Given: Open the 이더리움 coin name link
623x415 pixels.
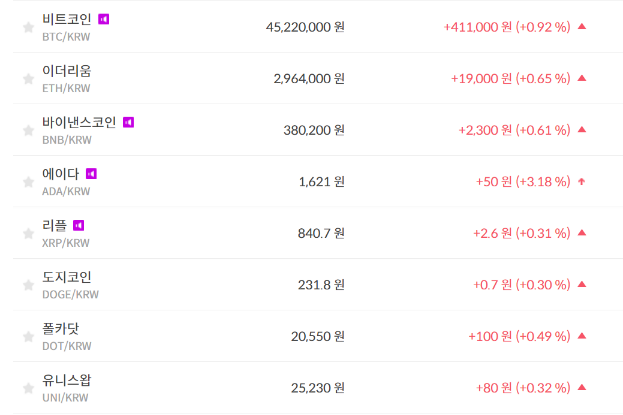Looking at the screenshot, I should click(x=67, y=70).
